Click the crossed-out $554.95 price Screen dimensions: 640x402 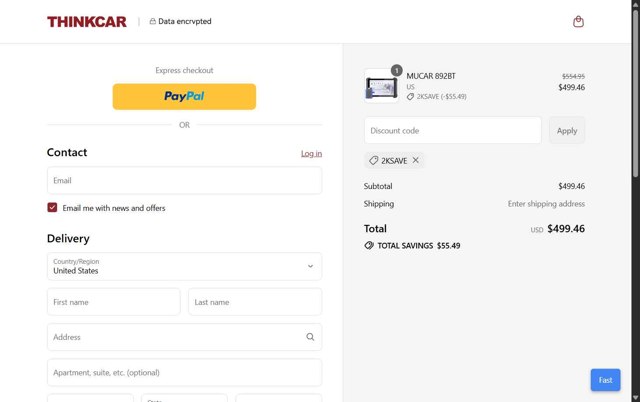click(x=573, y=76)
